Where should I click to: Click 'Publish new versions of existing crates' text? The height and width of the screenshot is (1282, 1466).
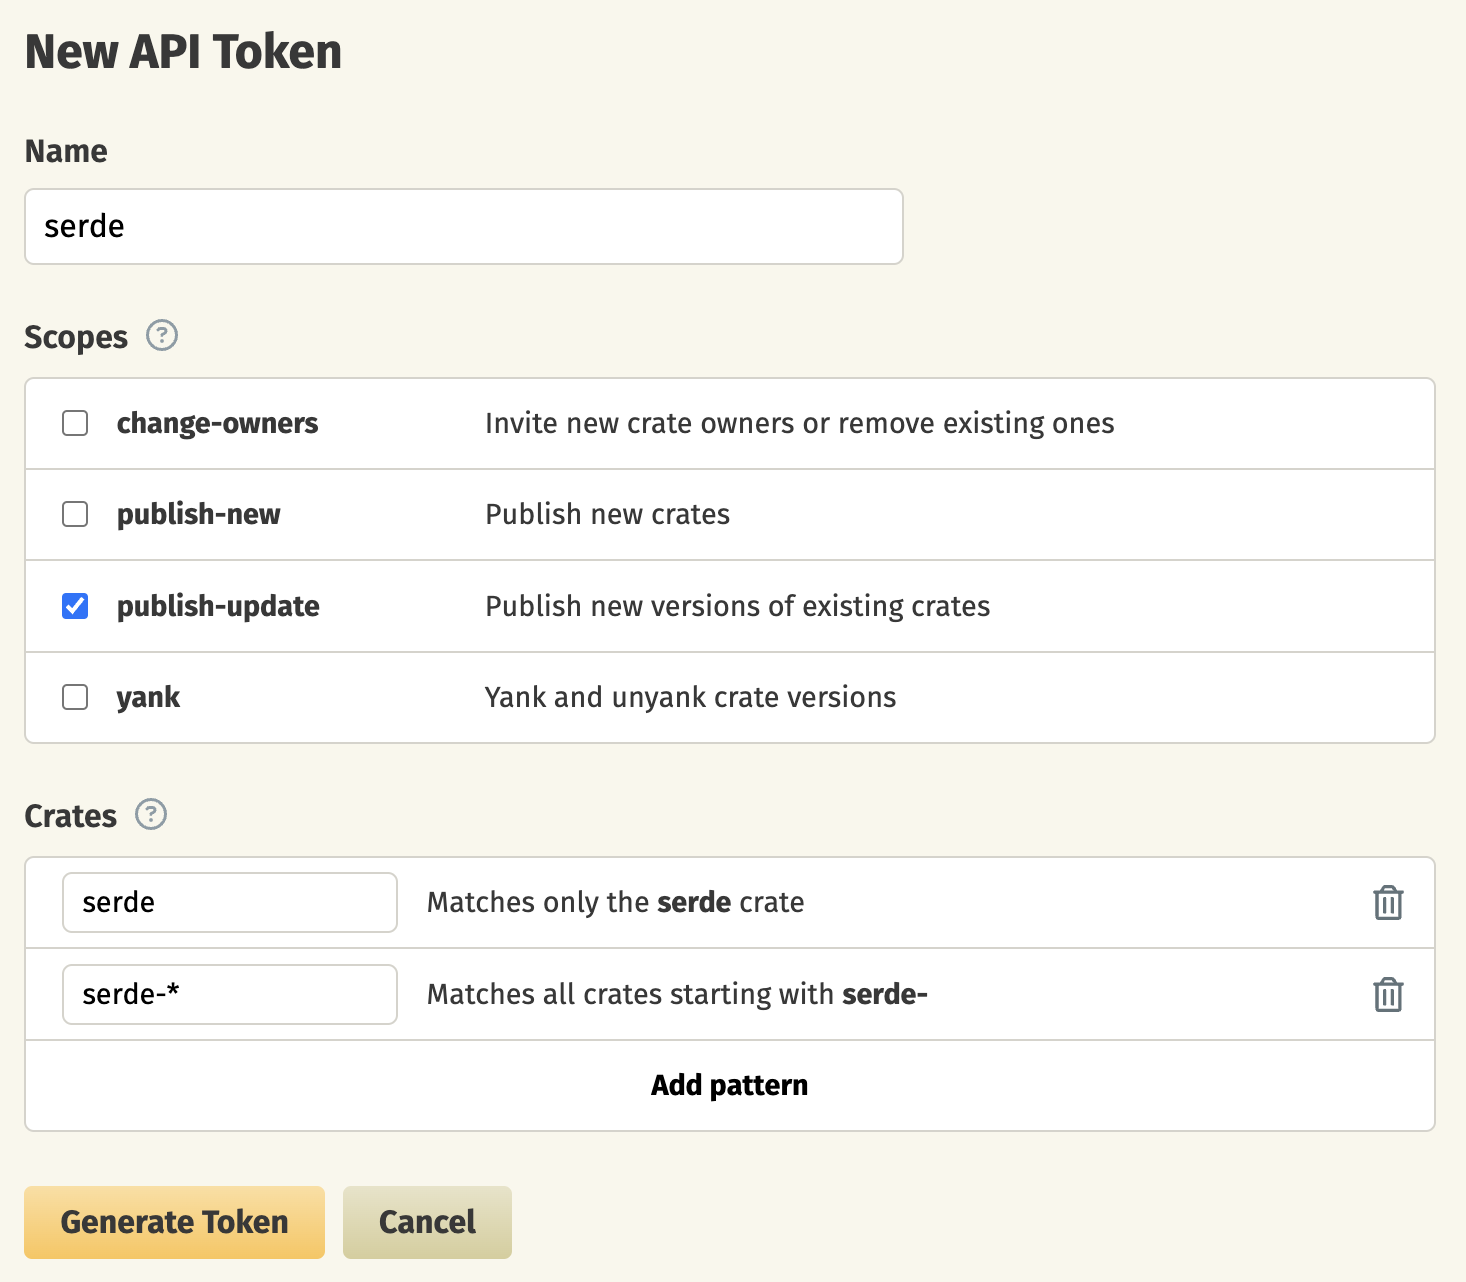coord(737,606)
